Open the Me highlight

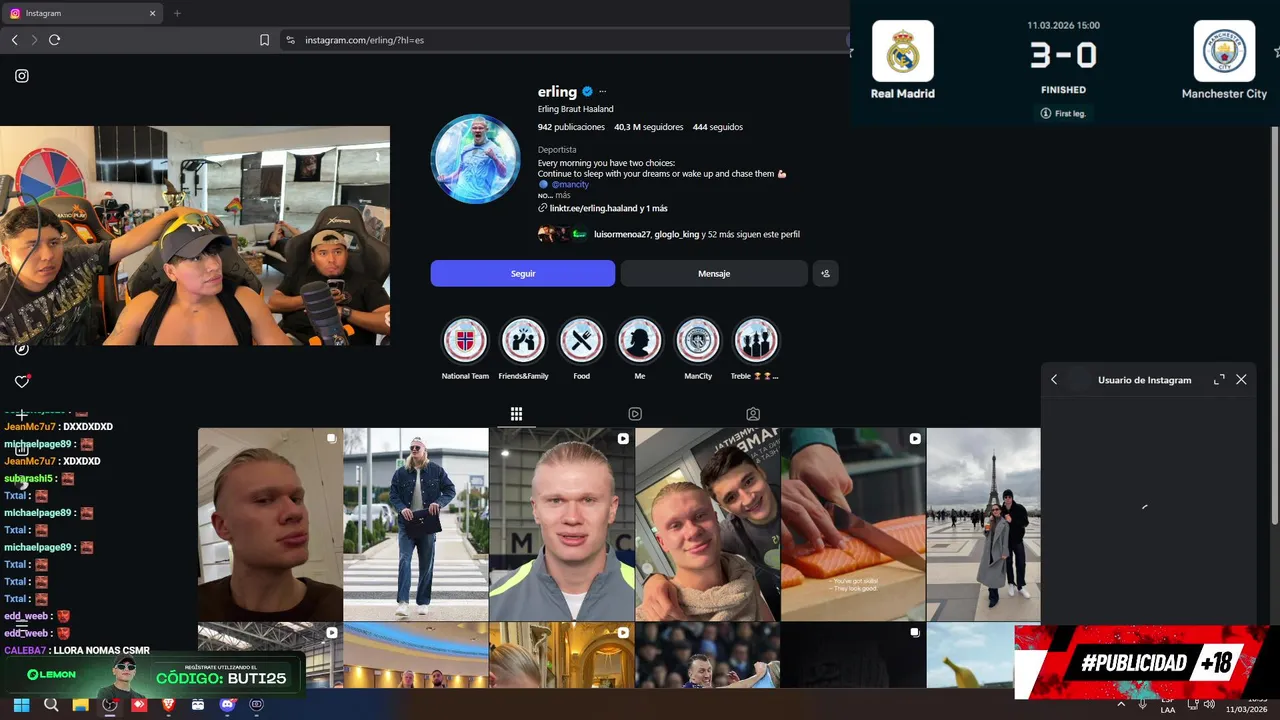pos(640,341)
